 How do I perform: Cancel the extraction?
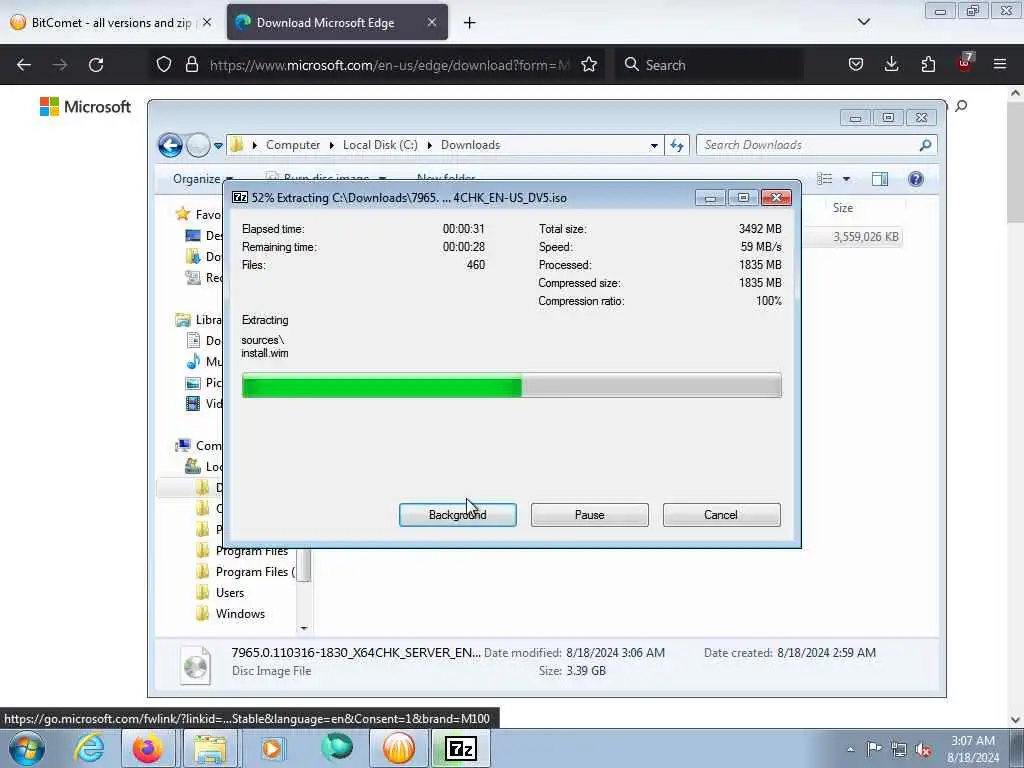(721, 515)
